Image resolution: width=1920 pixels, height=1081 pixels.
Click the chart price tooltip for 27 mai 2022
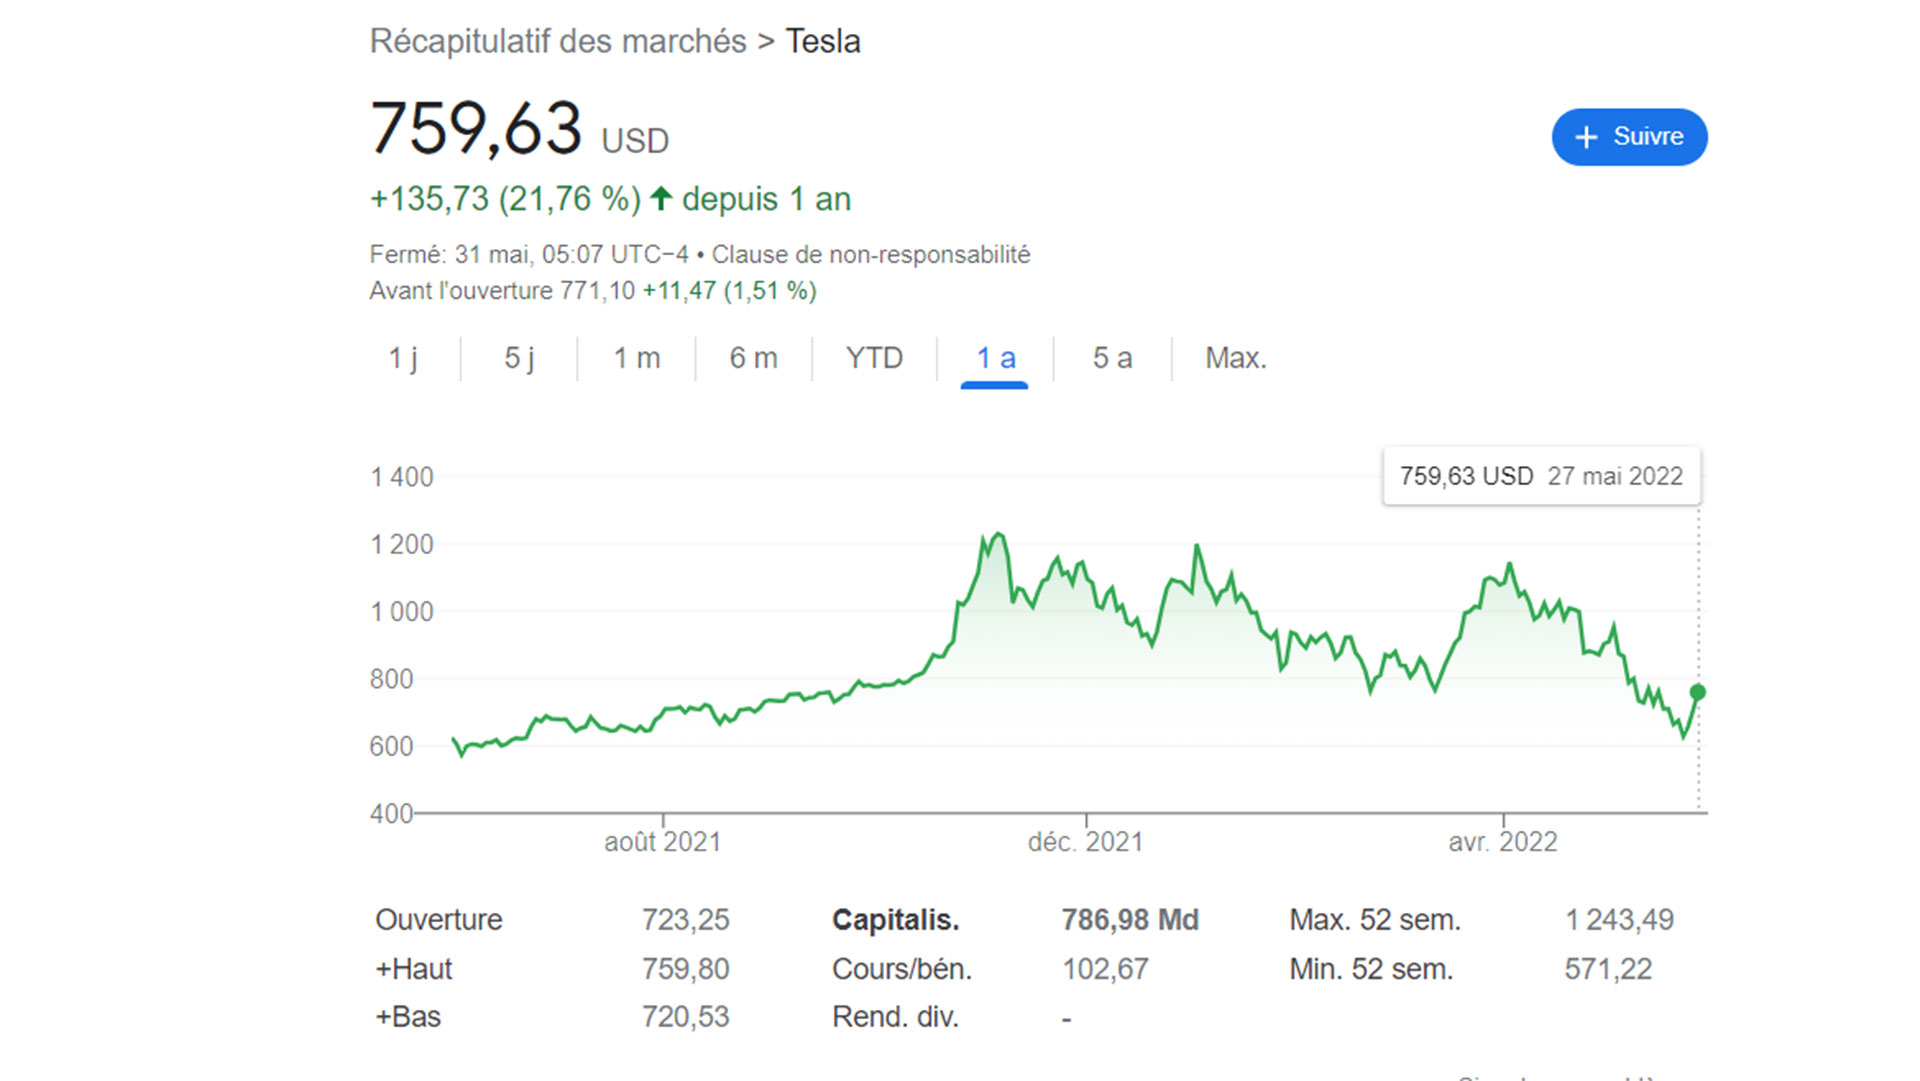(1541, 476)
